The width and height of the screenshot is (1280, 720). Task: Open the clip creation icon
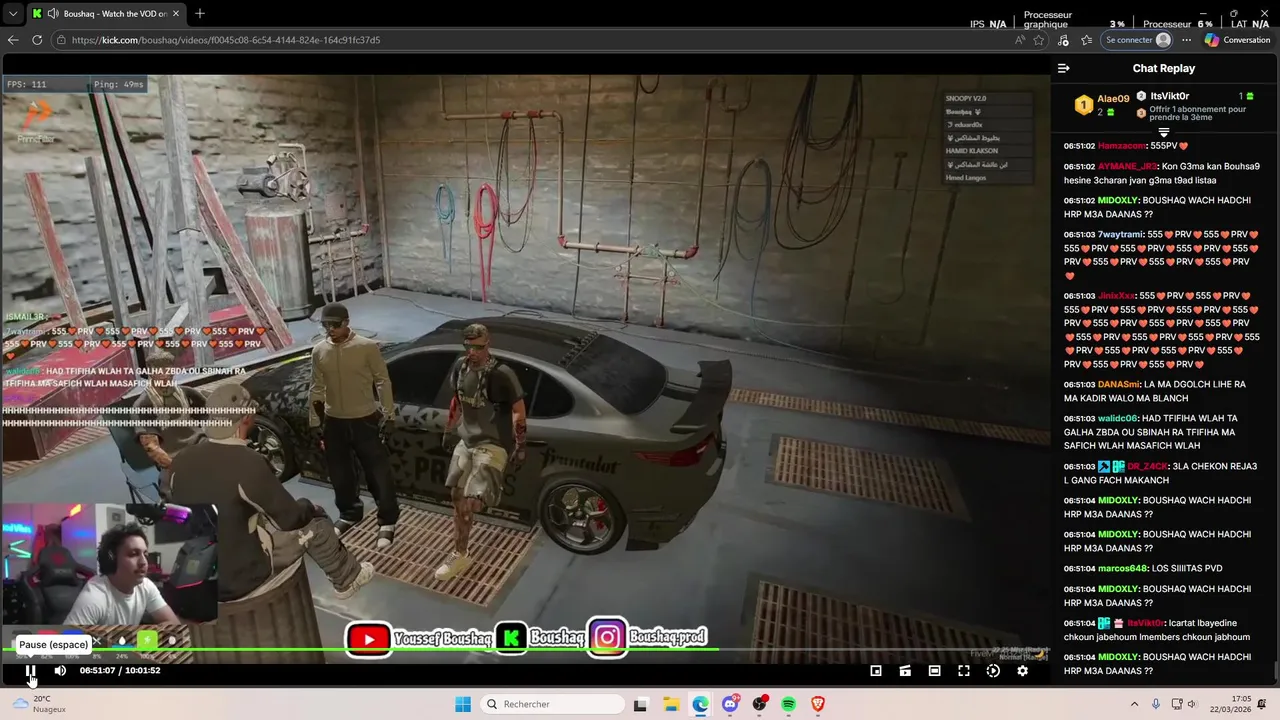pyautogui.click(x=905, y=671)
